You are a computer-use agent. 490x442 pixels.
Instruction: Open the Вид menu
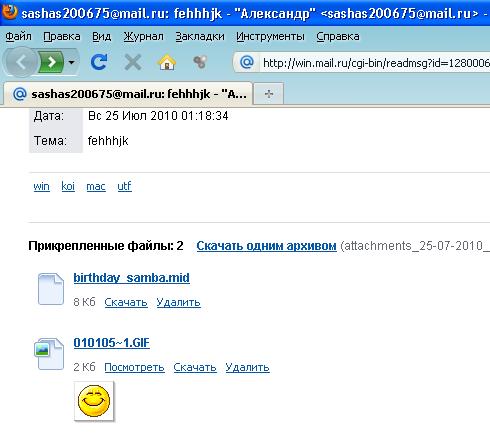(x=102, y=36)
